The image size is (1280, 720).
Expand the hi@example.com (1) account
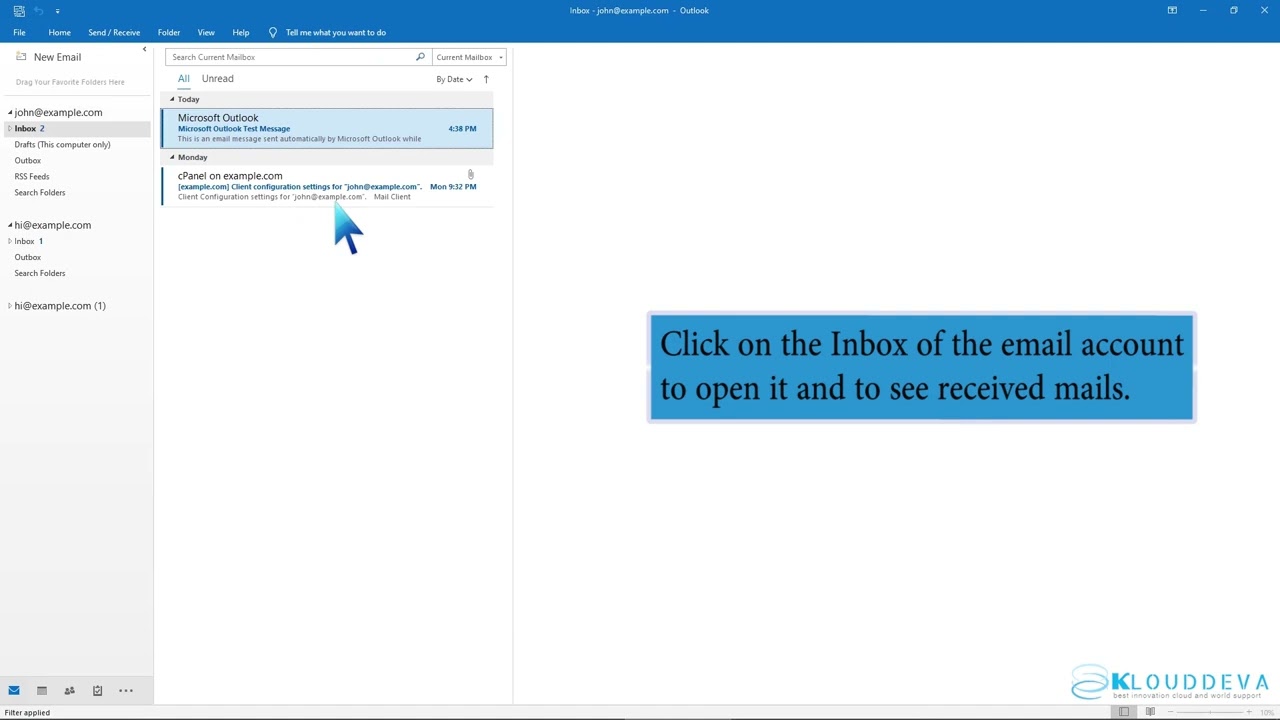[x=10, y=306]
